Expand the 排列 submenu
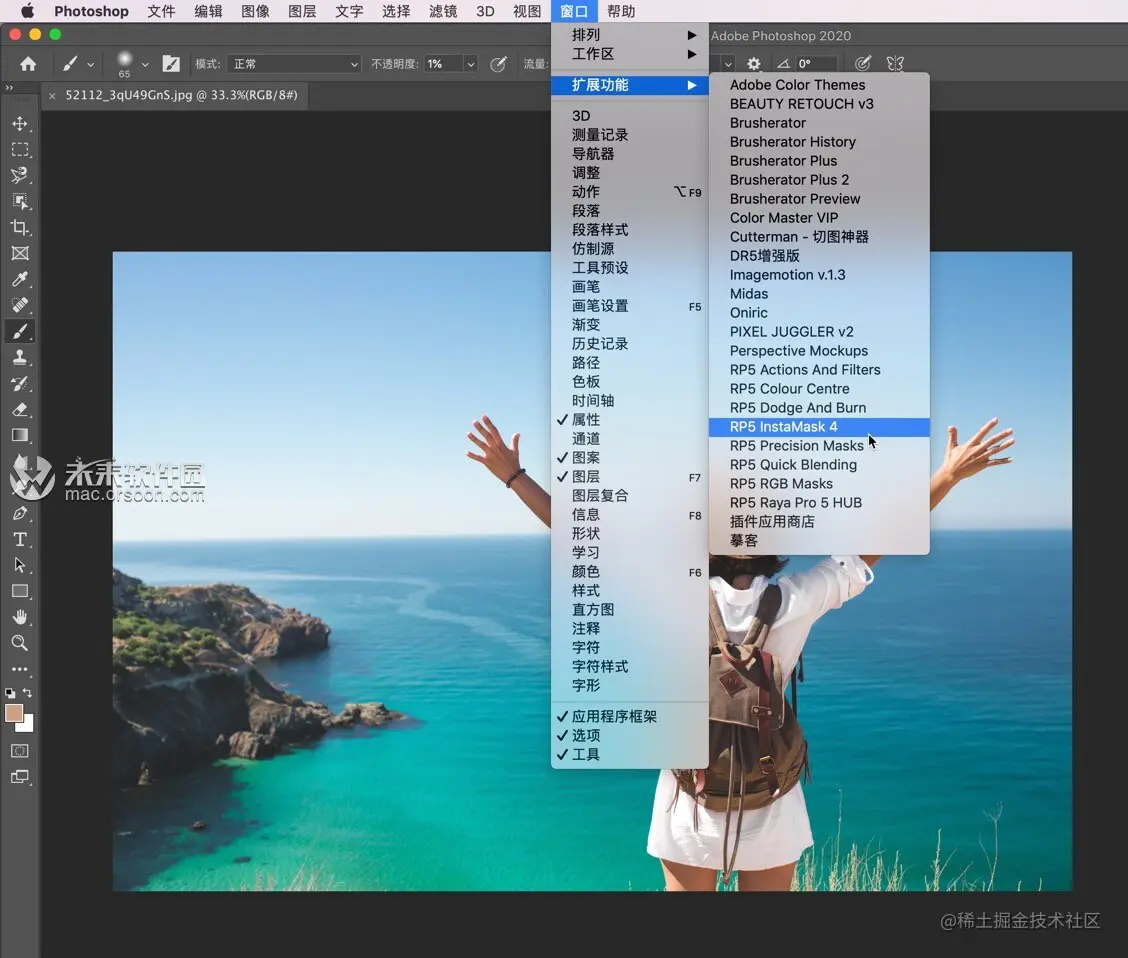 tap(629, 35)
